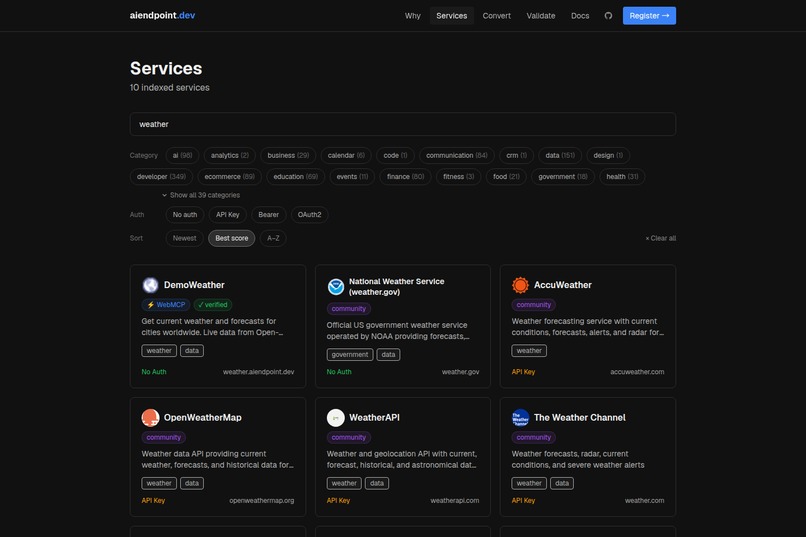This screenshot has width=806, height=537.
Task: Click data tag on OpenWeatherMap card
Action: 192,483
